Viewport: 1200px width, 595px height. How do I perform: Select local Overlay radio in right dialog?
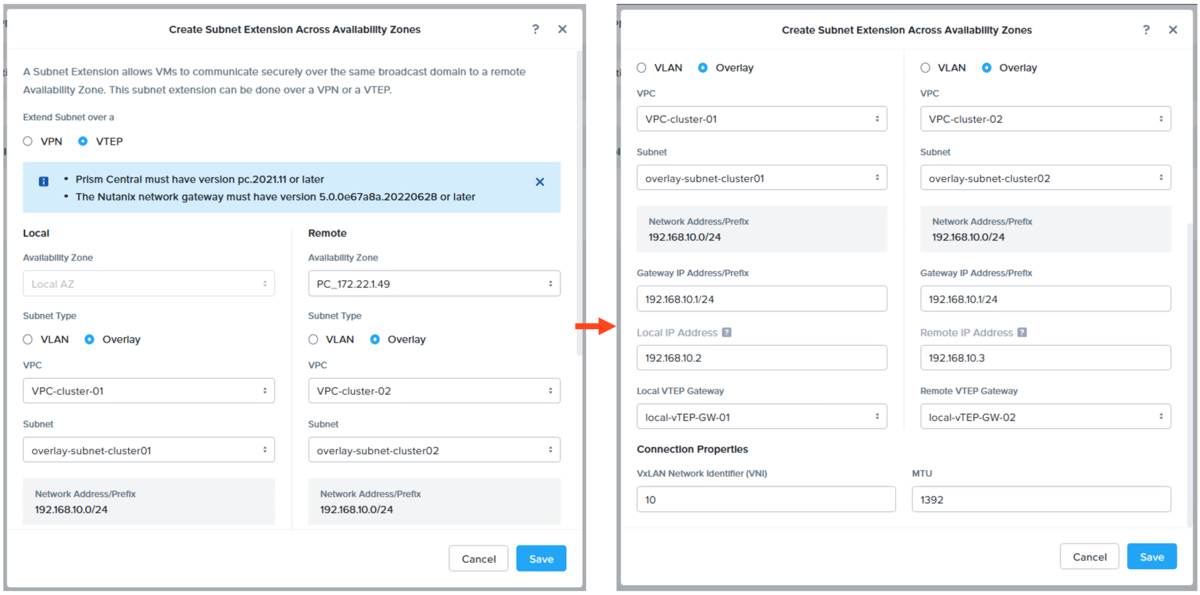pyautogui.click(x=703, y=68)
